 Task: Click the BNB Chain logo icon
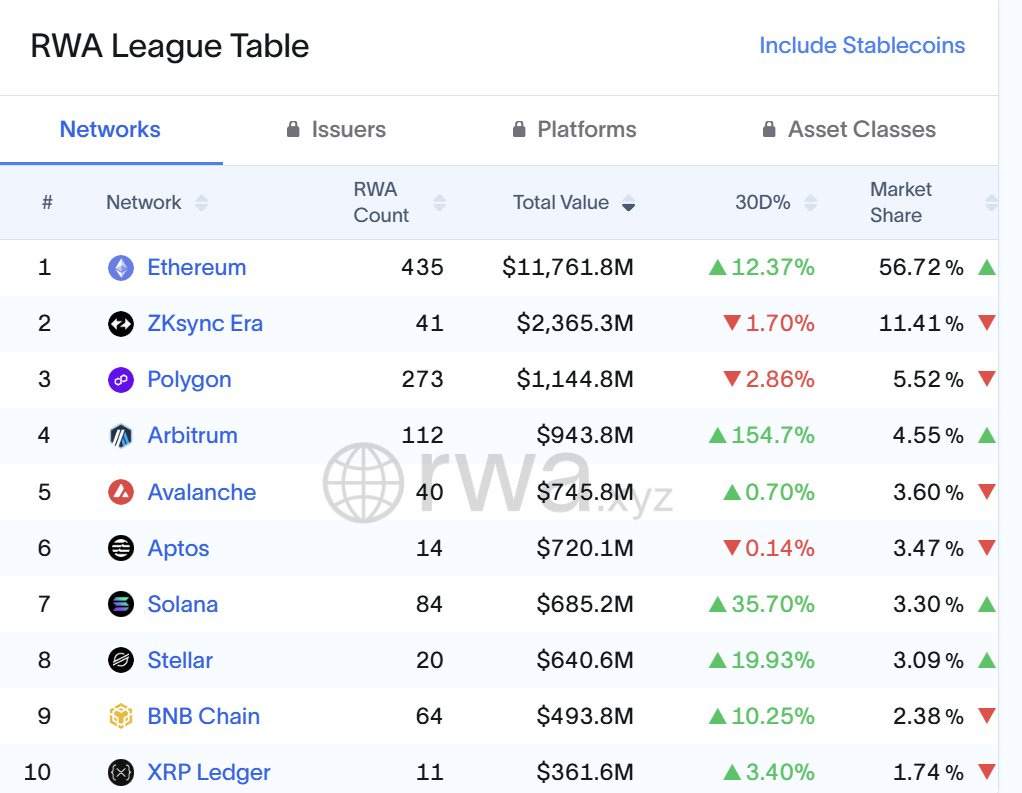(120, 716)
